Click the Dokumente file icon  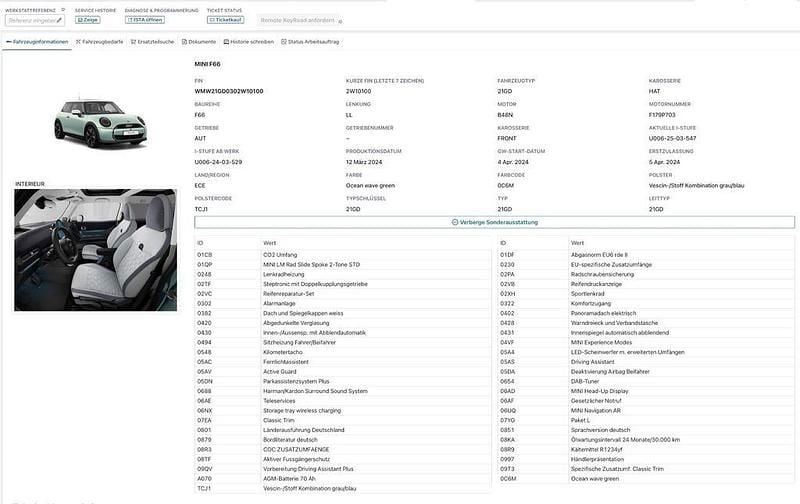[x=184, y=42]
